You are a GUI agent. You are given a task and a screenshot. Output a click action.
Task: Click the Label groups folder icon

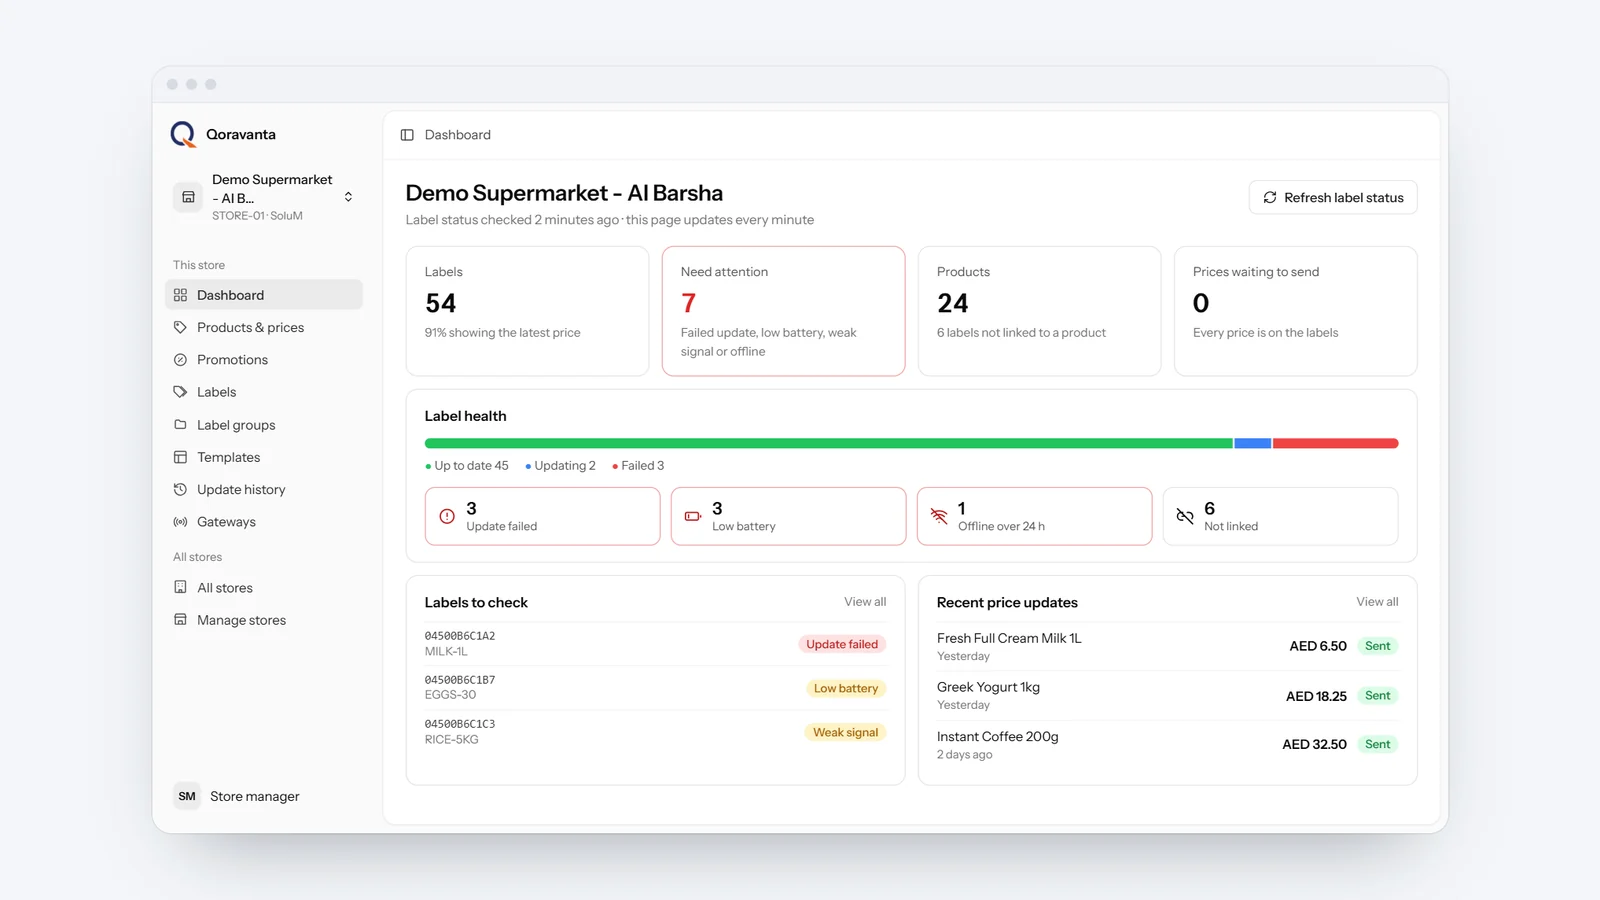click(x=180, y=425)
